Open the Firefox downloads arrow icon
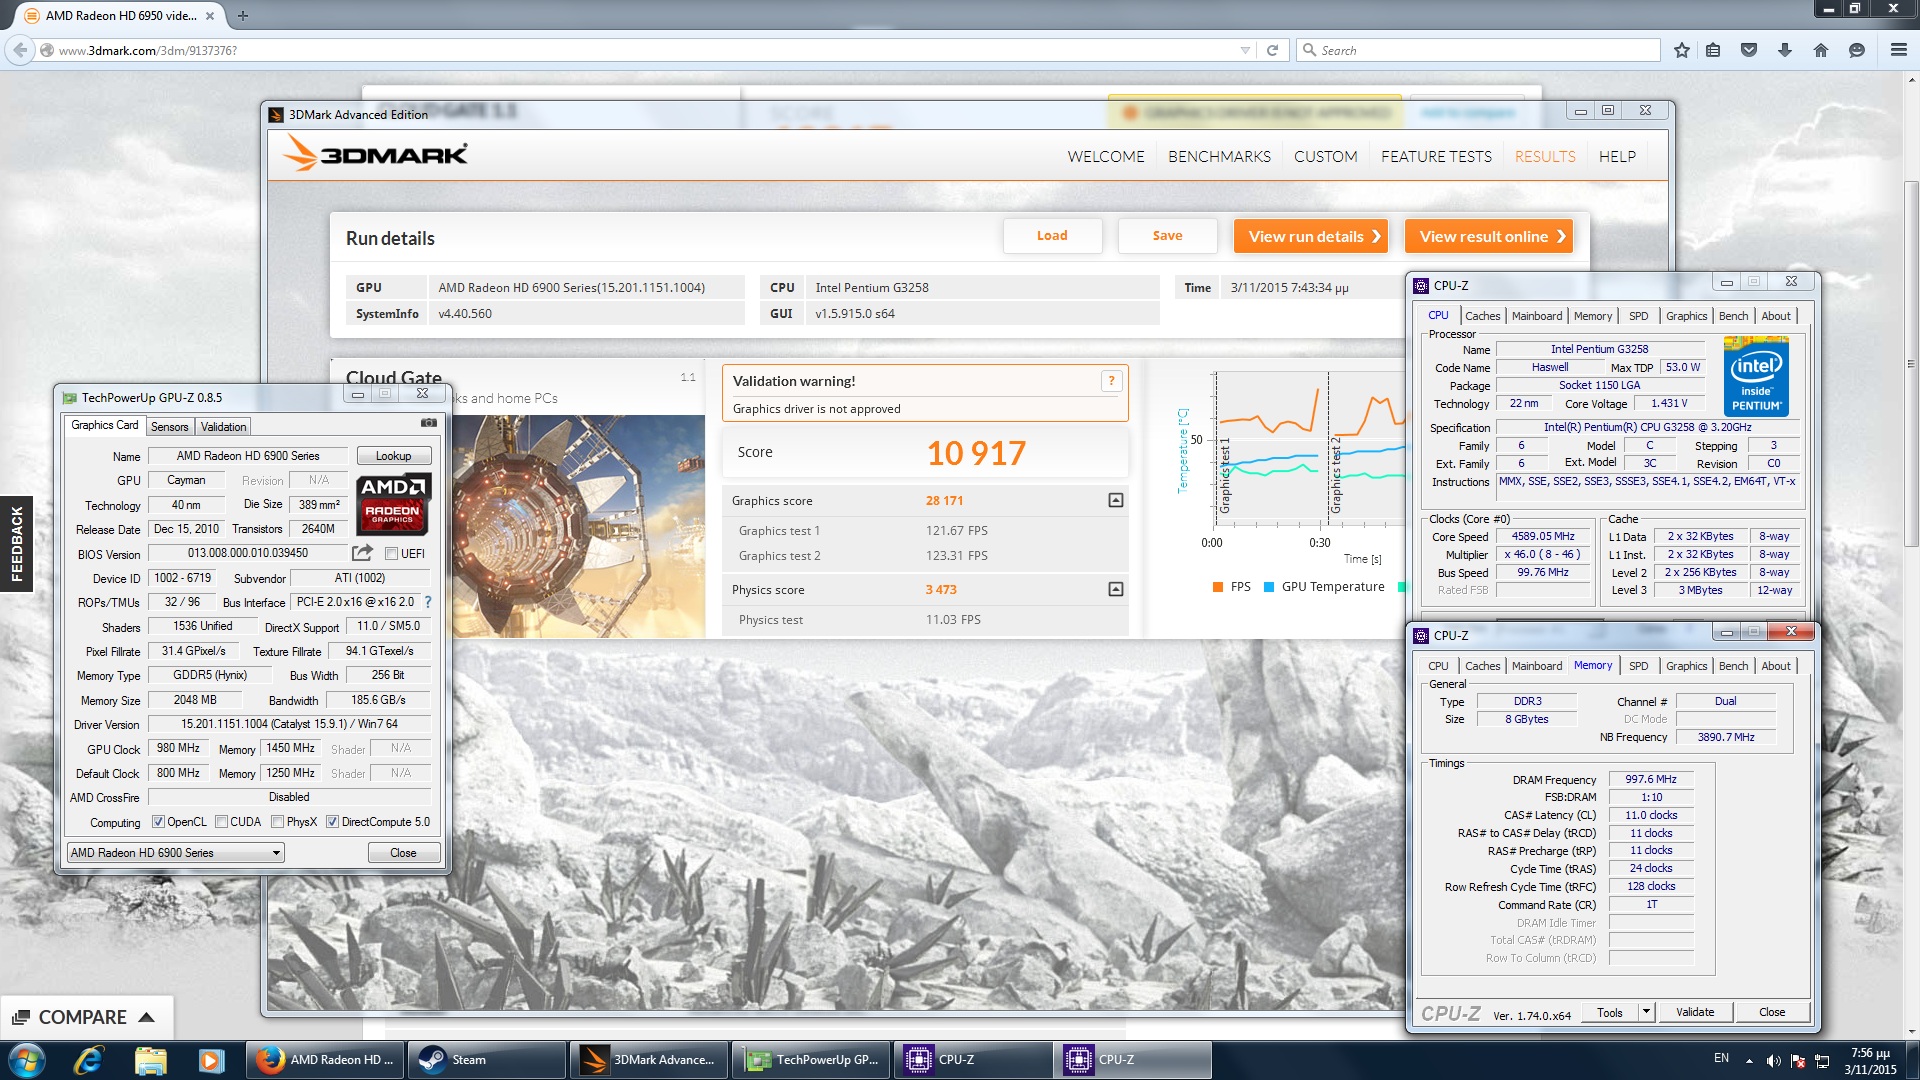Image resolution: width=1920 pixels, height=1080 pixels. pos(1785,50)
